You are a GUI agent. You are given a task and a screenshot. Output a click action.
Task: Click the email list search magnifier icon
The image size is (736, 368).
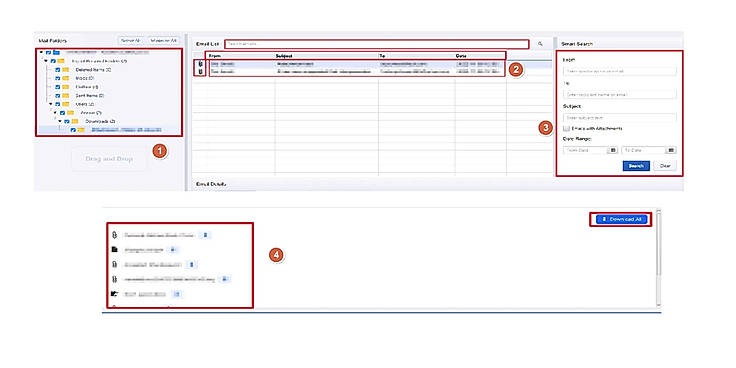tap(540, 44)
